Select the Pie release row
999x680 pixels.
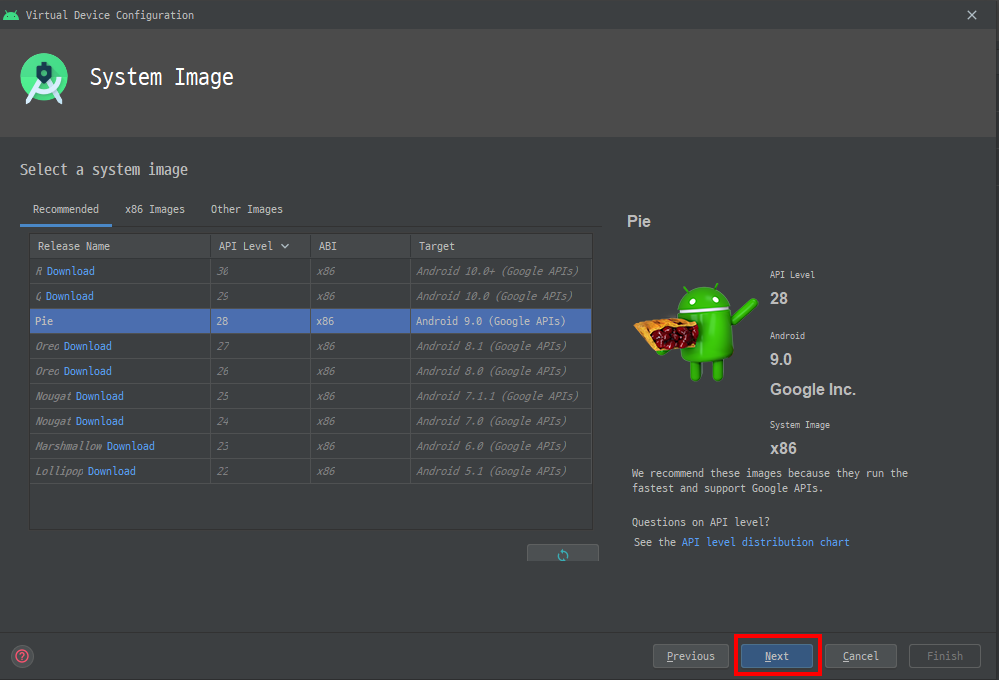pos(311,321)
